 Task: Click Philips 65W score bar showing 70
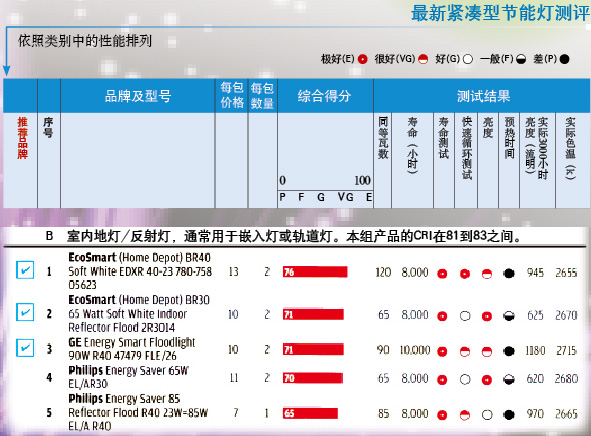(x=313, y=378)
